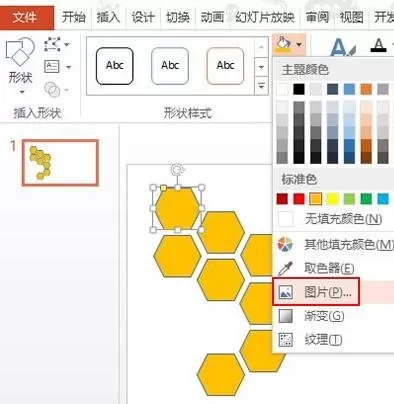Screen dimensions: 394x404
Task: Switch to the 开始 ribbon tab
Action: pyautogui.click(x=74, y=17)
